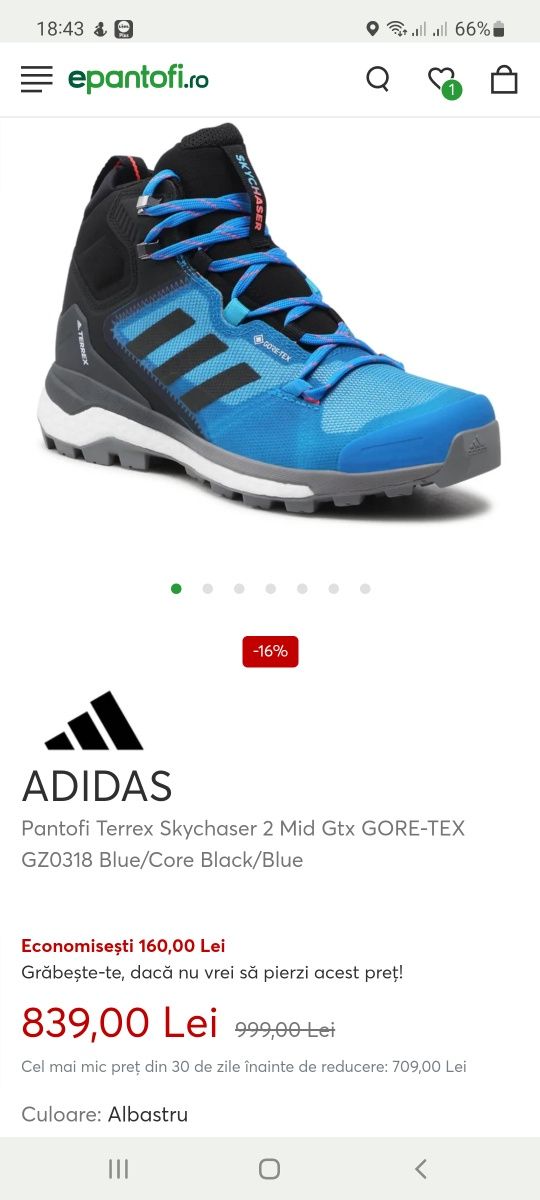Image resolution: width=540 pixels, height=1200 pixels.
Task: Open the wishlist heart icon
Action: [442, 80]
